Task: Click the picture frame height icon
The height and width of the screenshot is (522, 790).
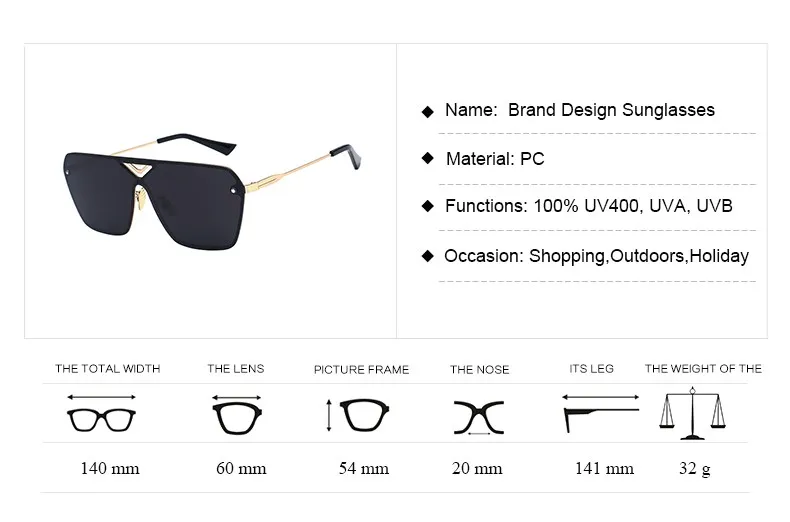Action: pos(358,415)
